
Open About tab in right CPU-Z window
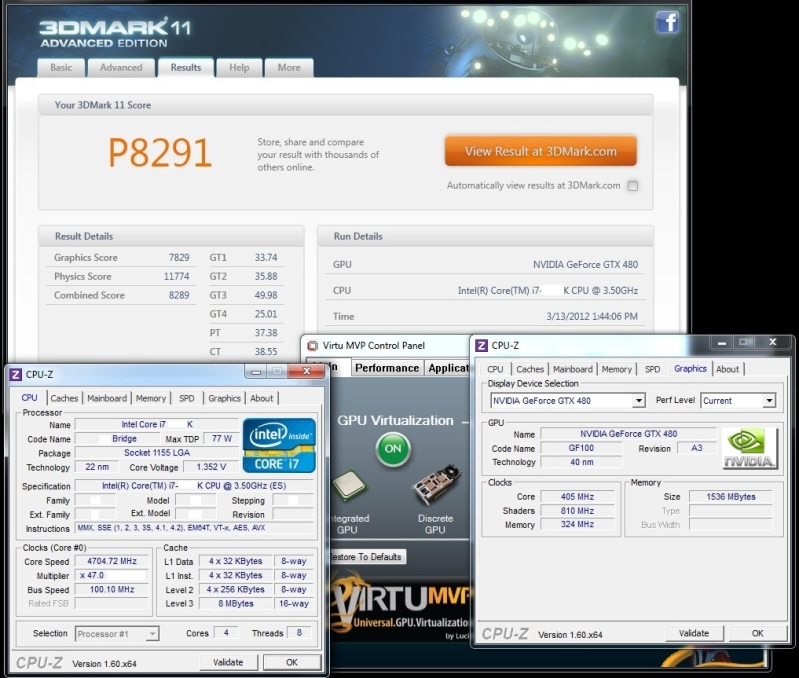[727, 369]
